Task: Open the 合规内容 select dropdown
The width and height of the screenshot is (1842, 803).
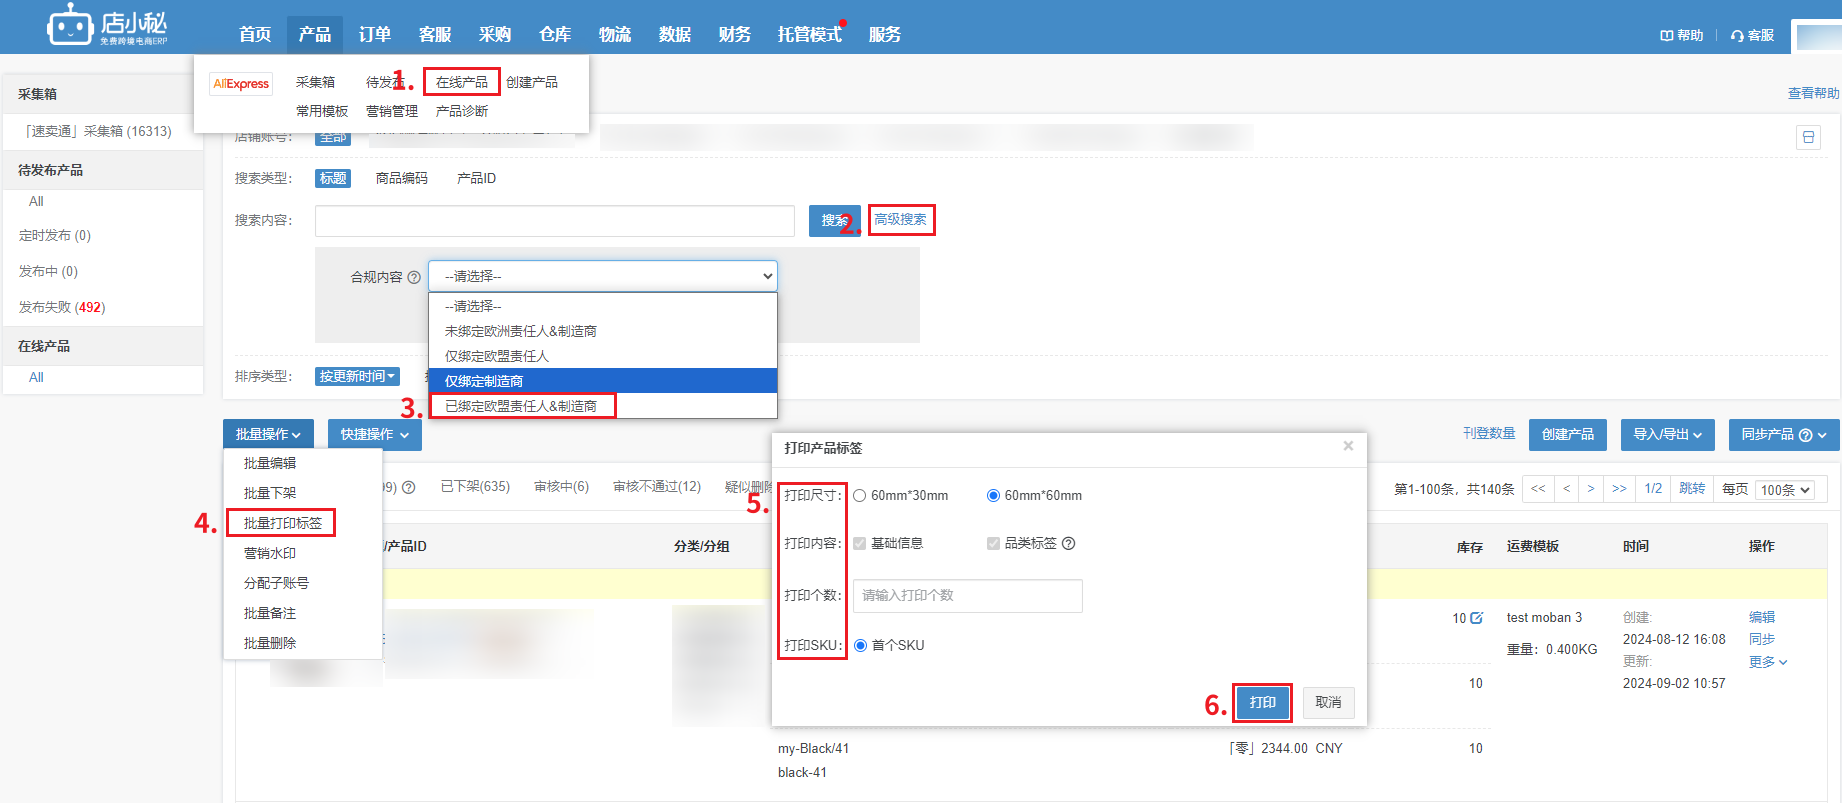Action: click(x=603, y=276)
